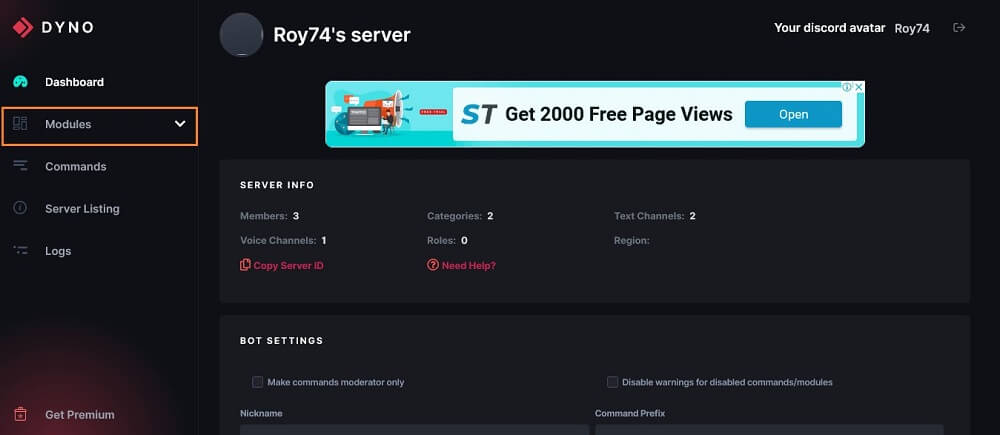1000x435 pixels.
Task: Click the Roy74's server title
Action: point(342,34)
